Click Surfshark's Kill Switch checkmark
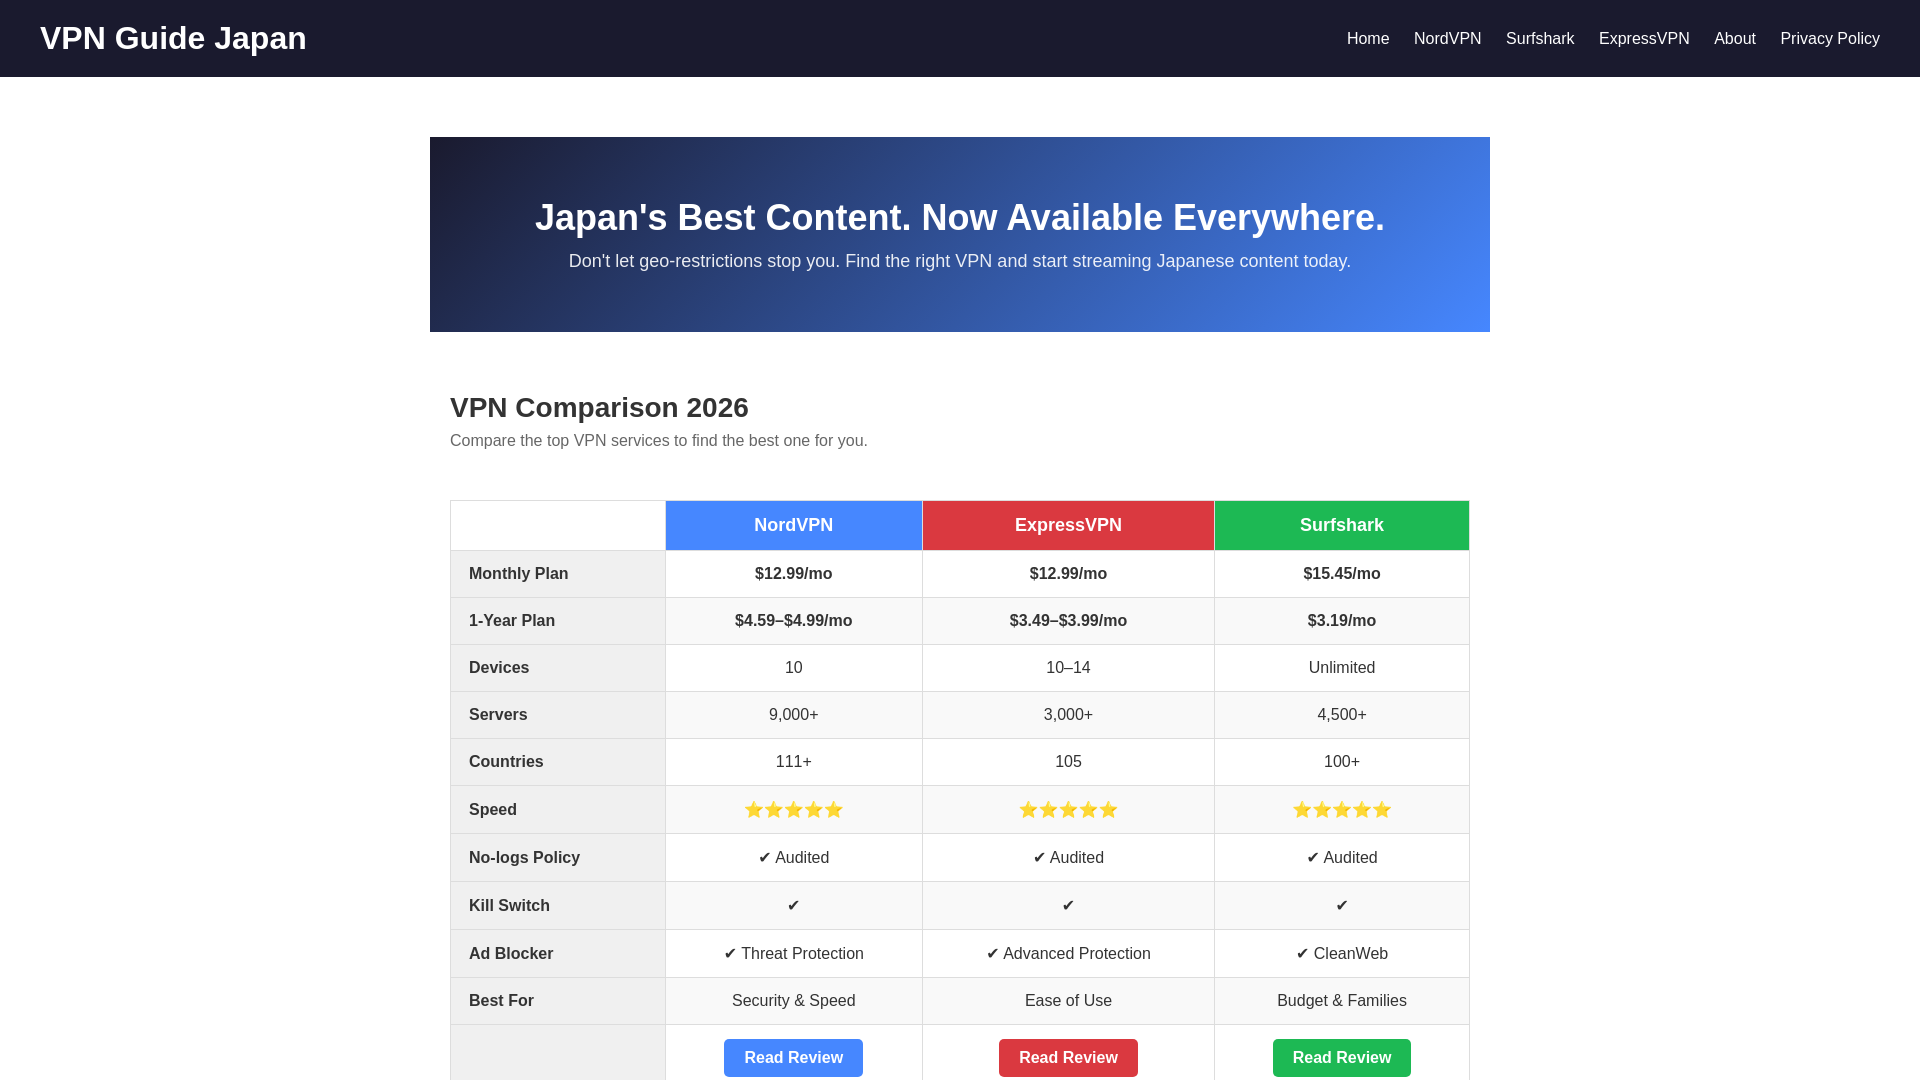Image resolution: width=1920 pixels, height=1080 pixels. tap(1342, 906)
